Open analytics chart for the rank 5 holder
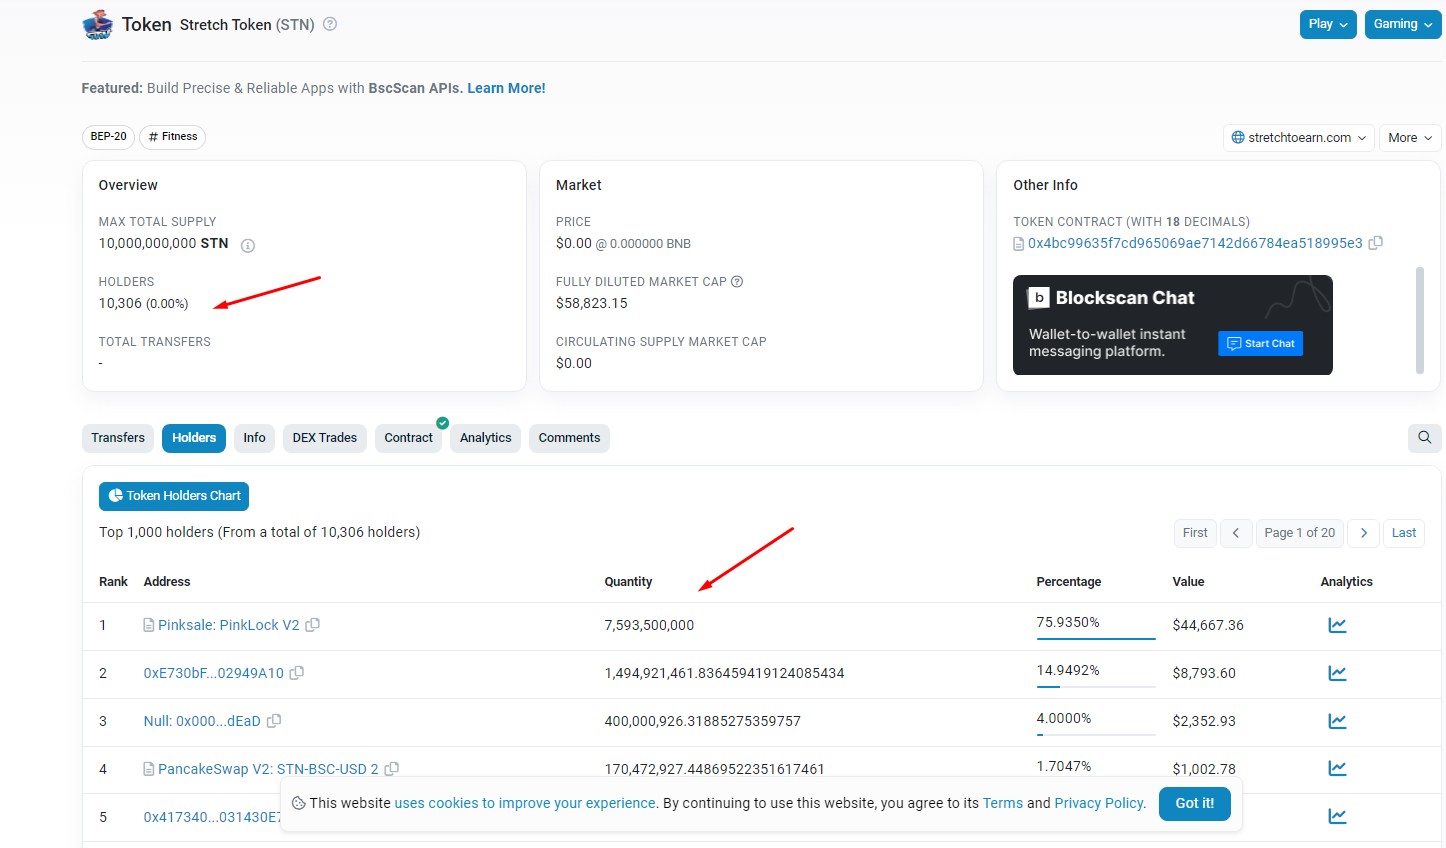 tap(1337, 816)
